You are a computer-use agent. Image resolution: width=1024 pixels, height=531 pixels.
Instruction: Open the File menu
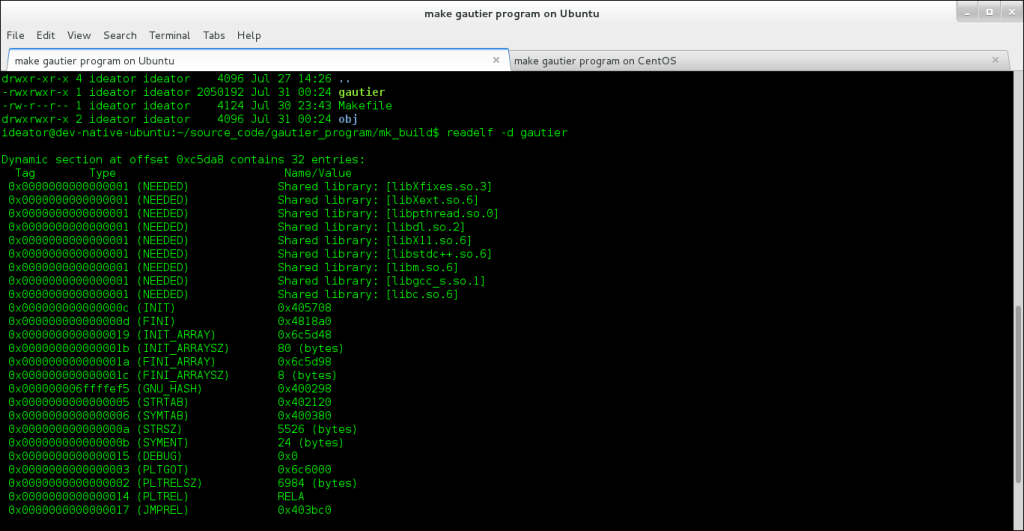15,35
